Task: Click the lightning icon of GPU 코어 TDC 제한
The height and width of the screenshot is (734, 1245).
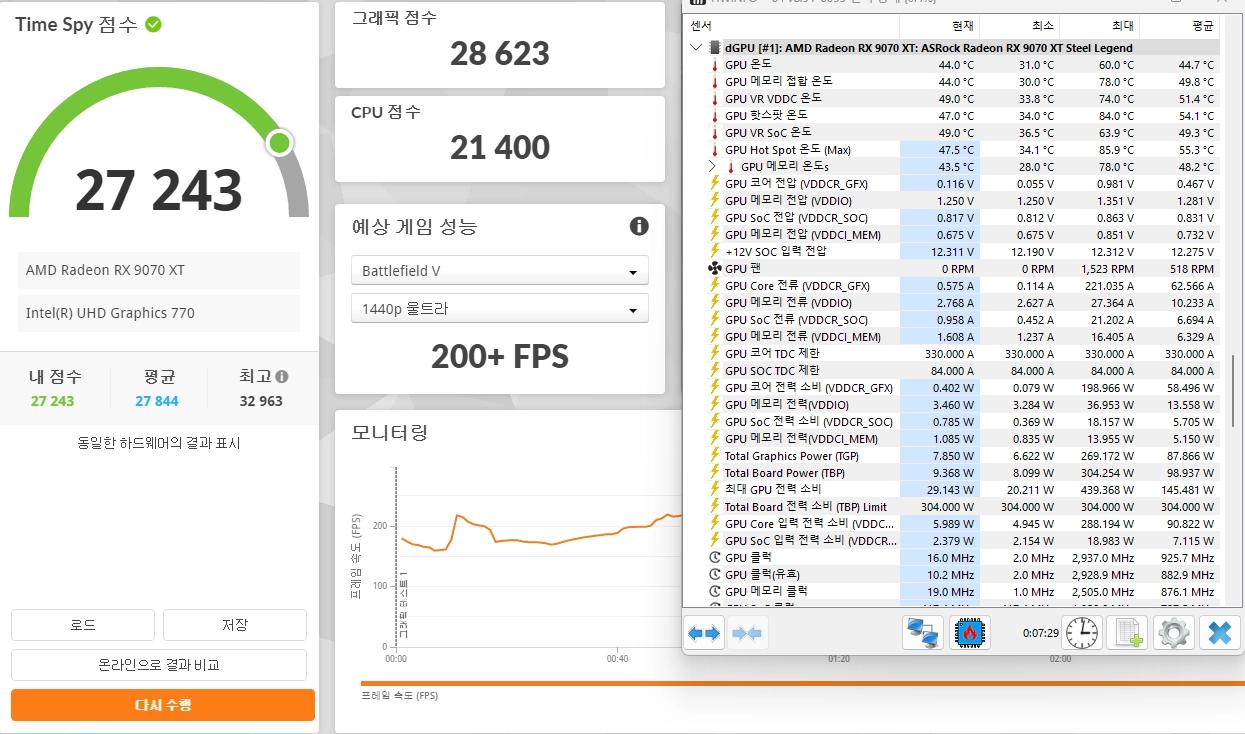Action: pos(714,354)
